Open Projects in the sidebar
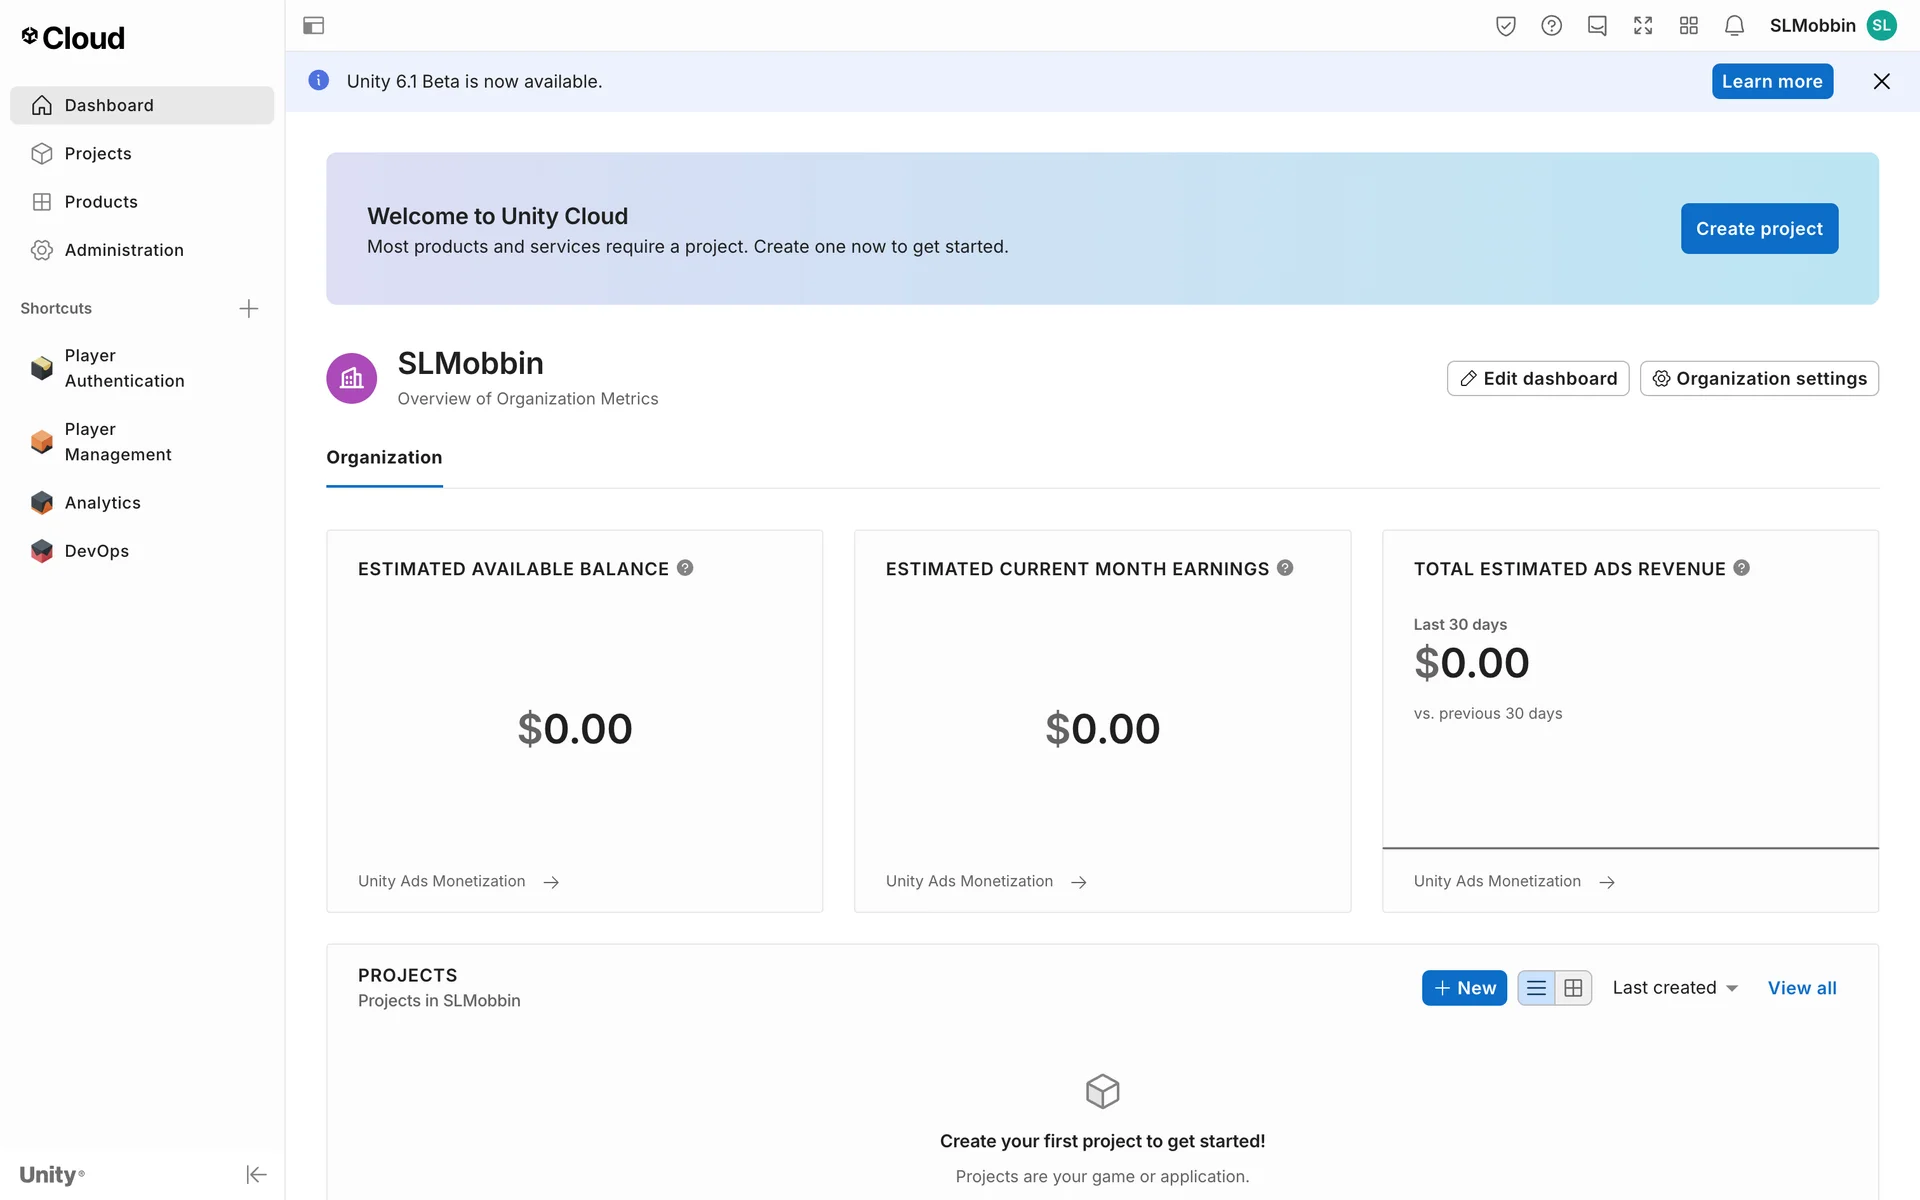The image size is (1920, 1200). 98,154
